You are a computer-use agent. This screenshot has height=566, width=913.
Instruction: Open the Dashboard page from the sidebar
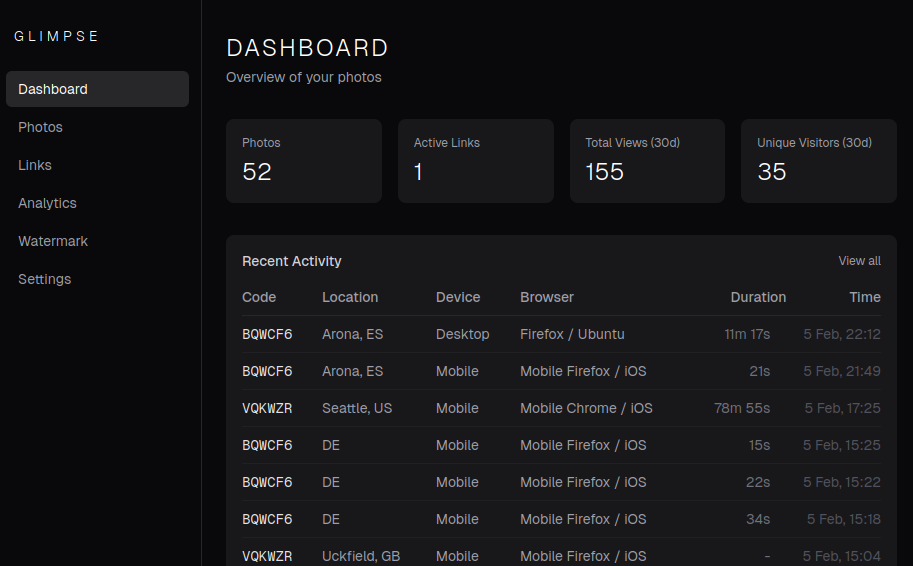(97, 89)
